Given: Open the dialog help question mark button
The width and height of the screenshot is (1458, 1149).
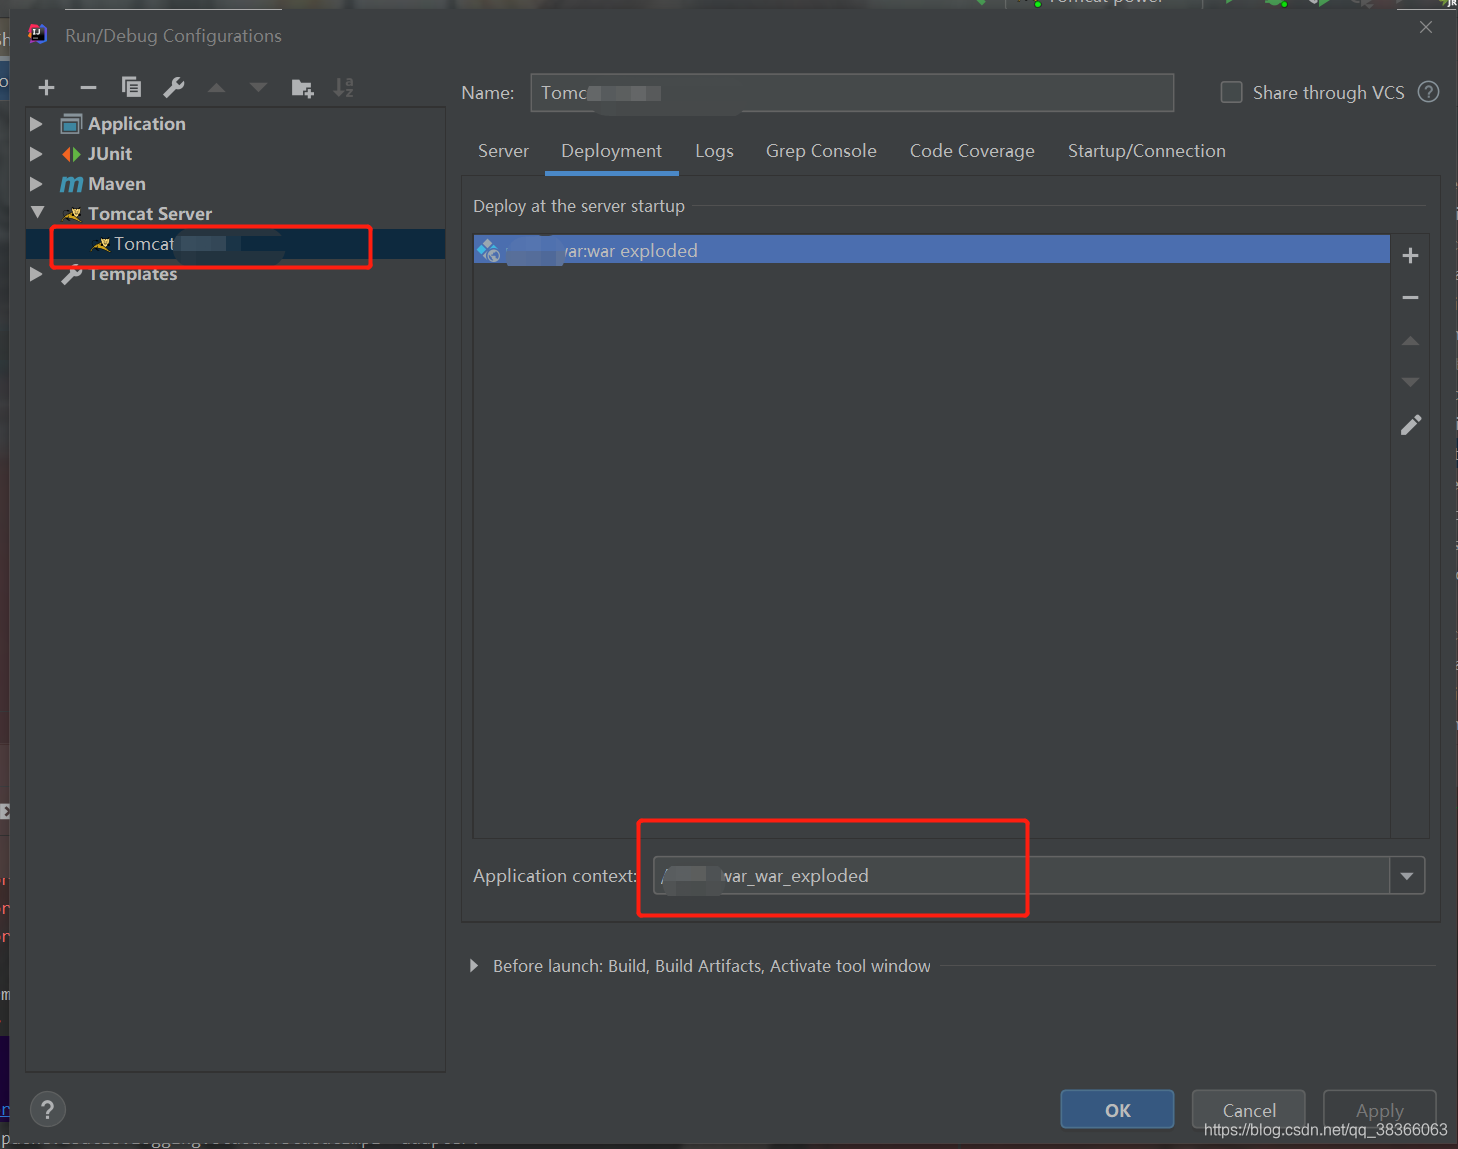Looking at the screenshot, I should click(x=48, y=1109).
